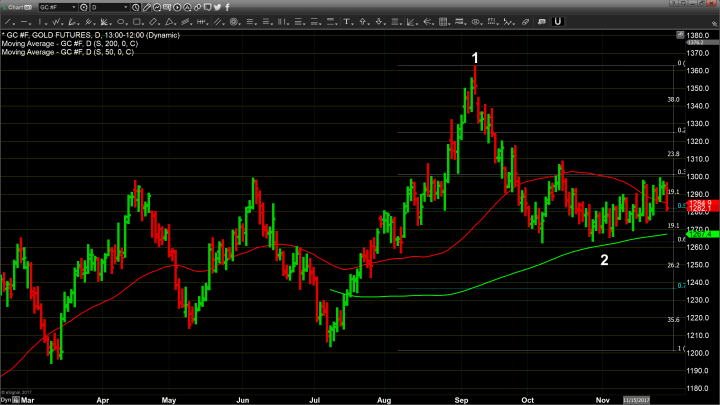Click the eraser tool in toolbar
720x405 pixels.
coord(526,21)
